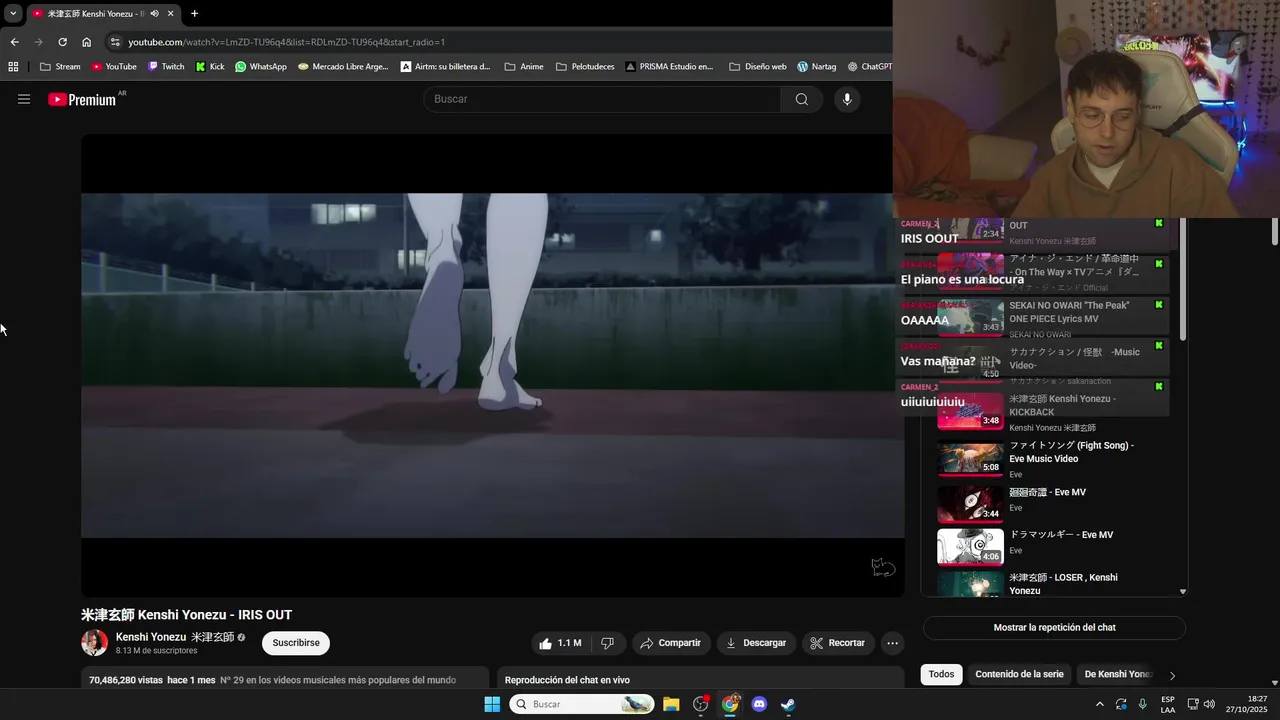The image size is (1280, 720).
Task: Open the Mercado Libre bookmark
Action: point(343,67)
